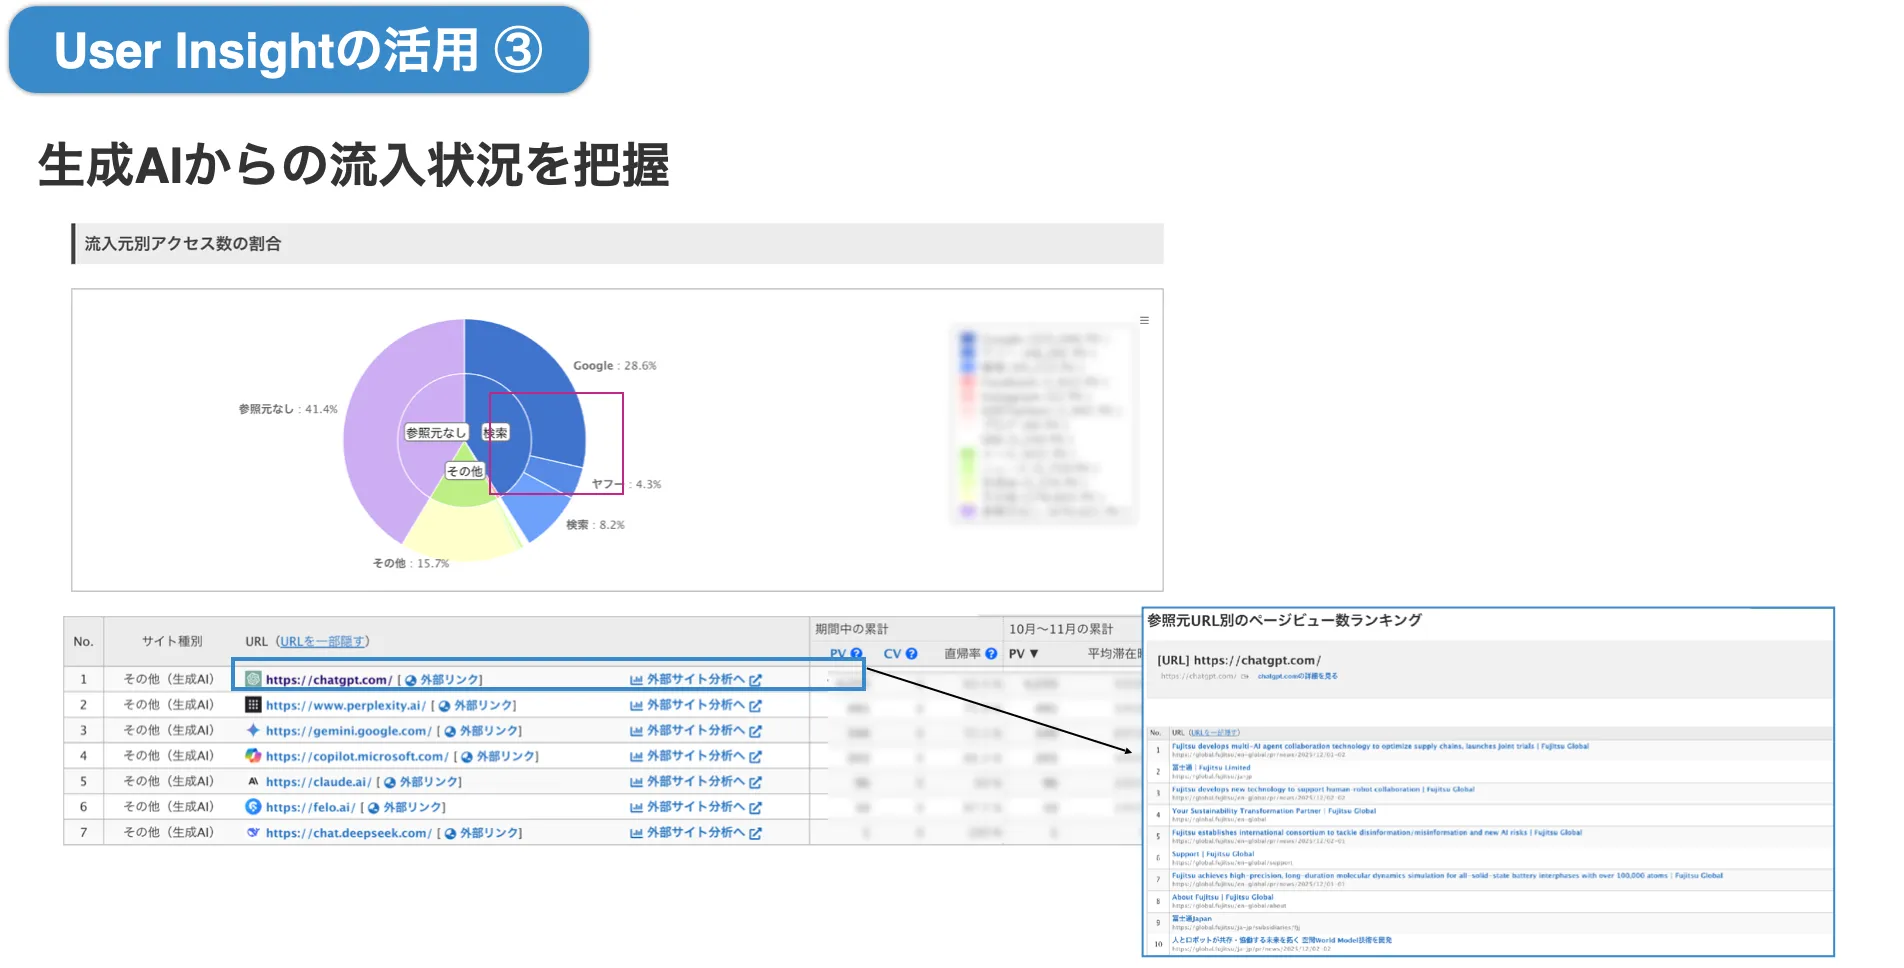Click the ChatGPT favicon in row 1
The height and width of the screenshot is (968, 1904).
pyautogui.click(x=253, y=680)
